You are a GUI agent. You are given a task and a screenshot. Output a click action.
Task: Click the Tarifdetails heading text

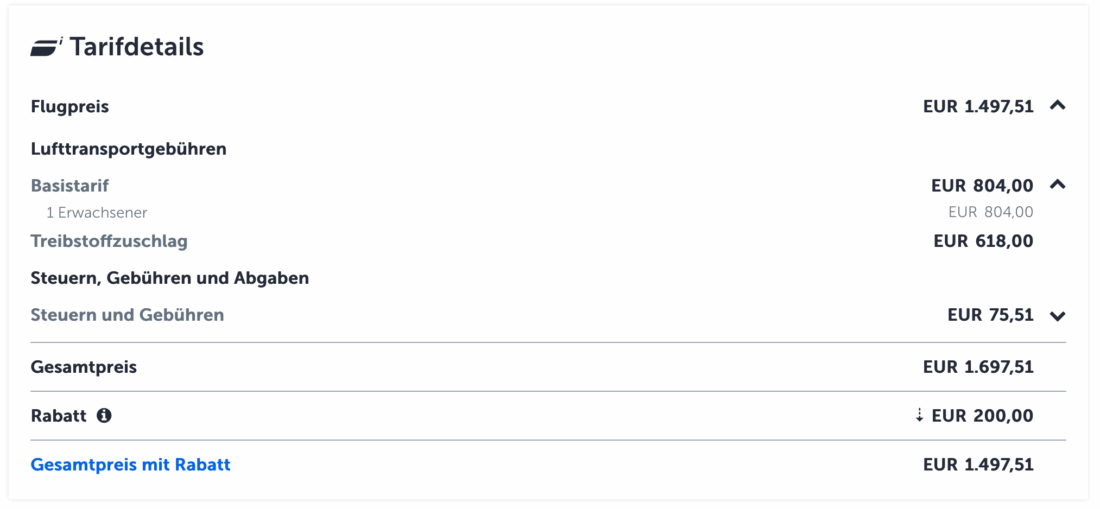(136, 47)
